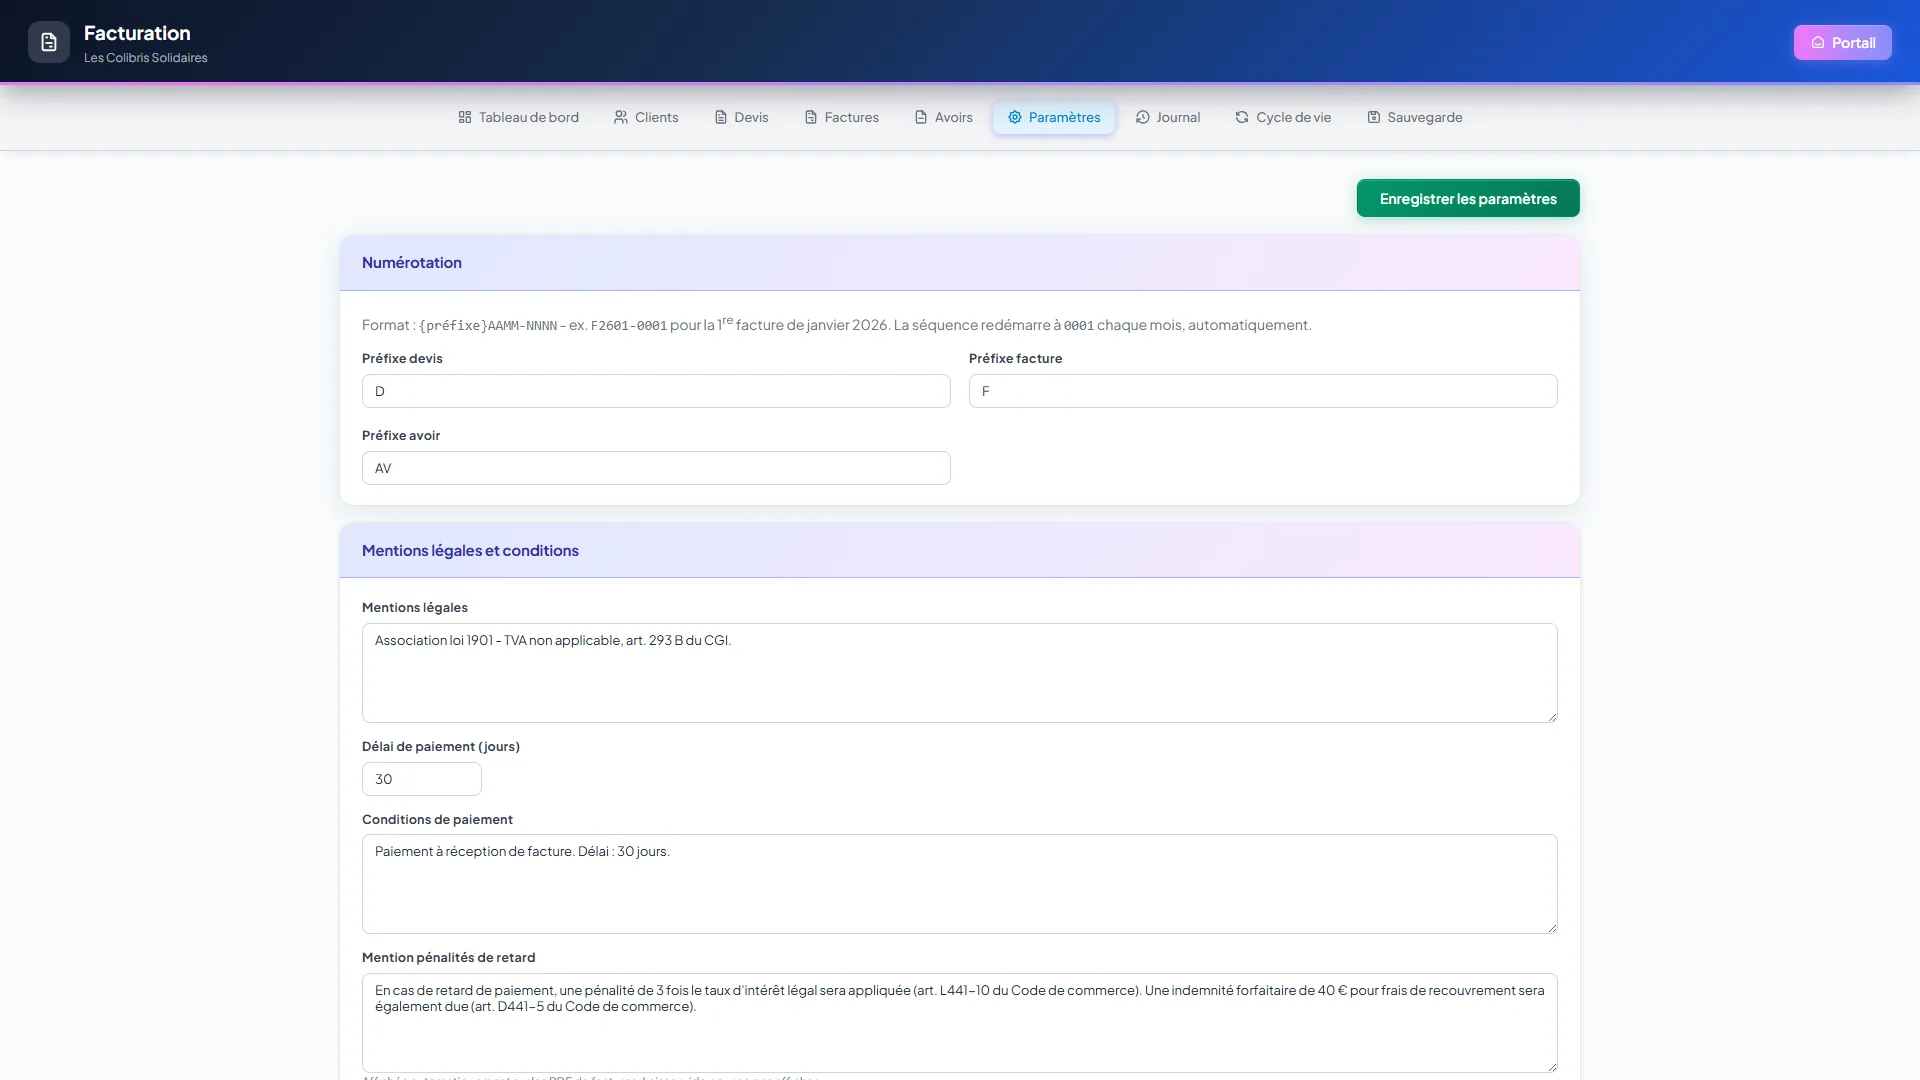Focus the Préfixe facture field
This screenshot has height=1080, width=1920.
(1263, 391)
